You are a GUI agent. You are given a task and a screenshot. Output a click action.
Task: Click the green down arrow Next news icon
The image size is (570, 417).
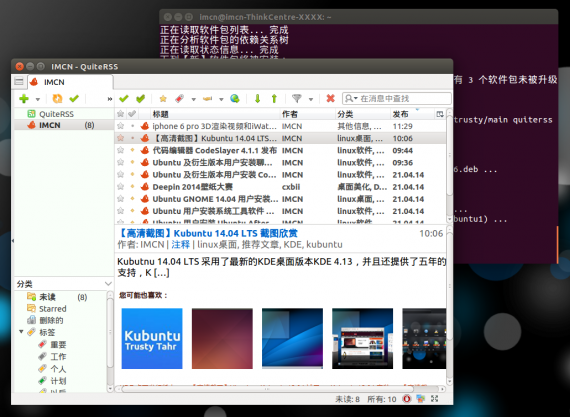click(x=257, y=99)
